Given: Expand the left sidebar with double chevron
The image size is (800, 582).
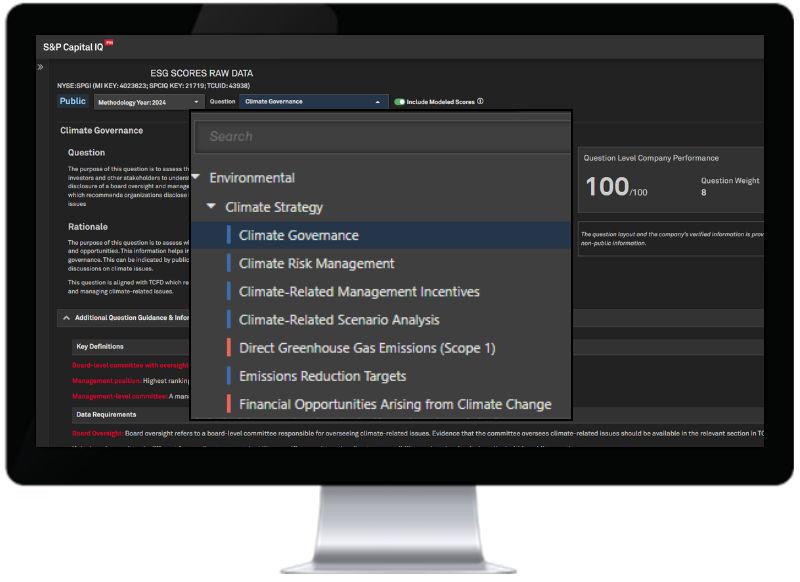Looking at the screenshot, I should (x=40, y=67).
